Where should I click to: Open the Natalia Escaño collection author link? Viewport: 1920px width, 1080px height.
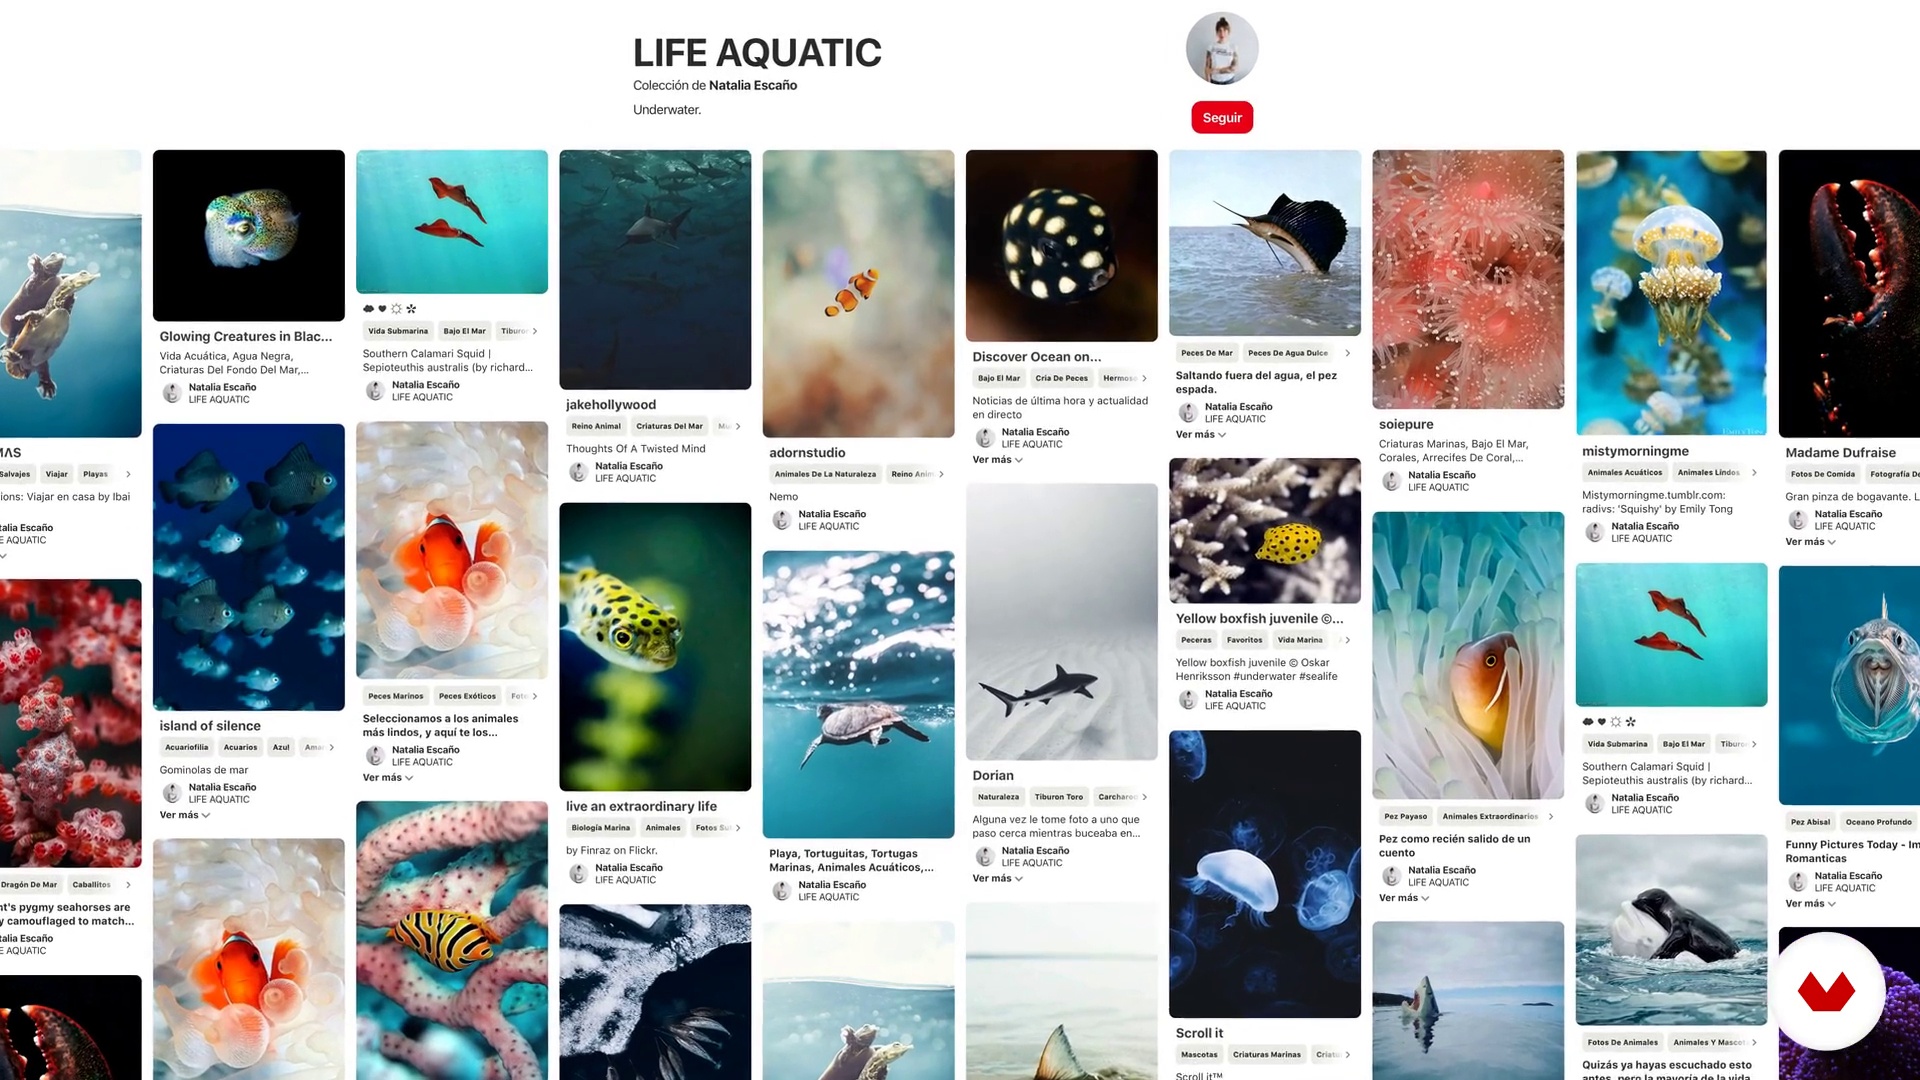click(x=753, y=85)
